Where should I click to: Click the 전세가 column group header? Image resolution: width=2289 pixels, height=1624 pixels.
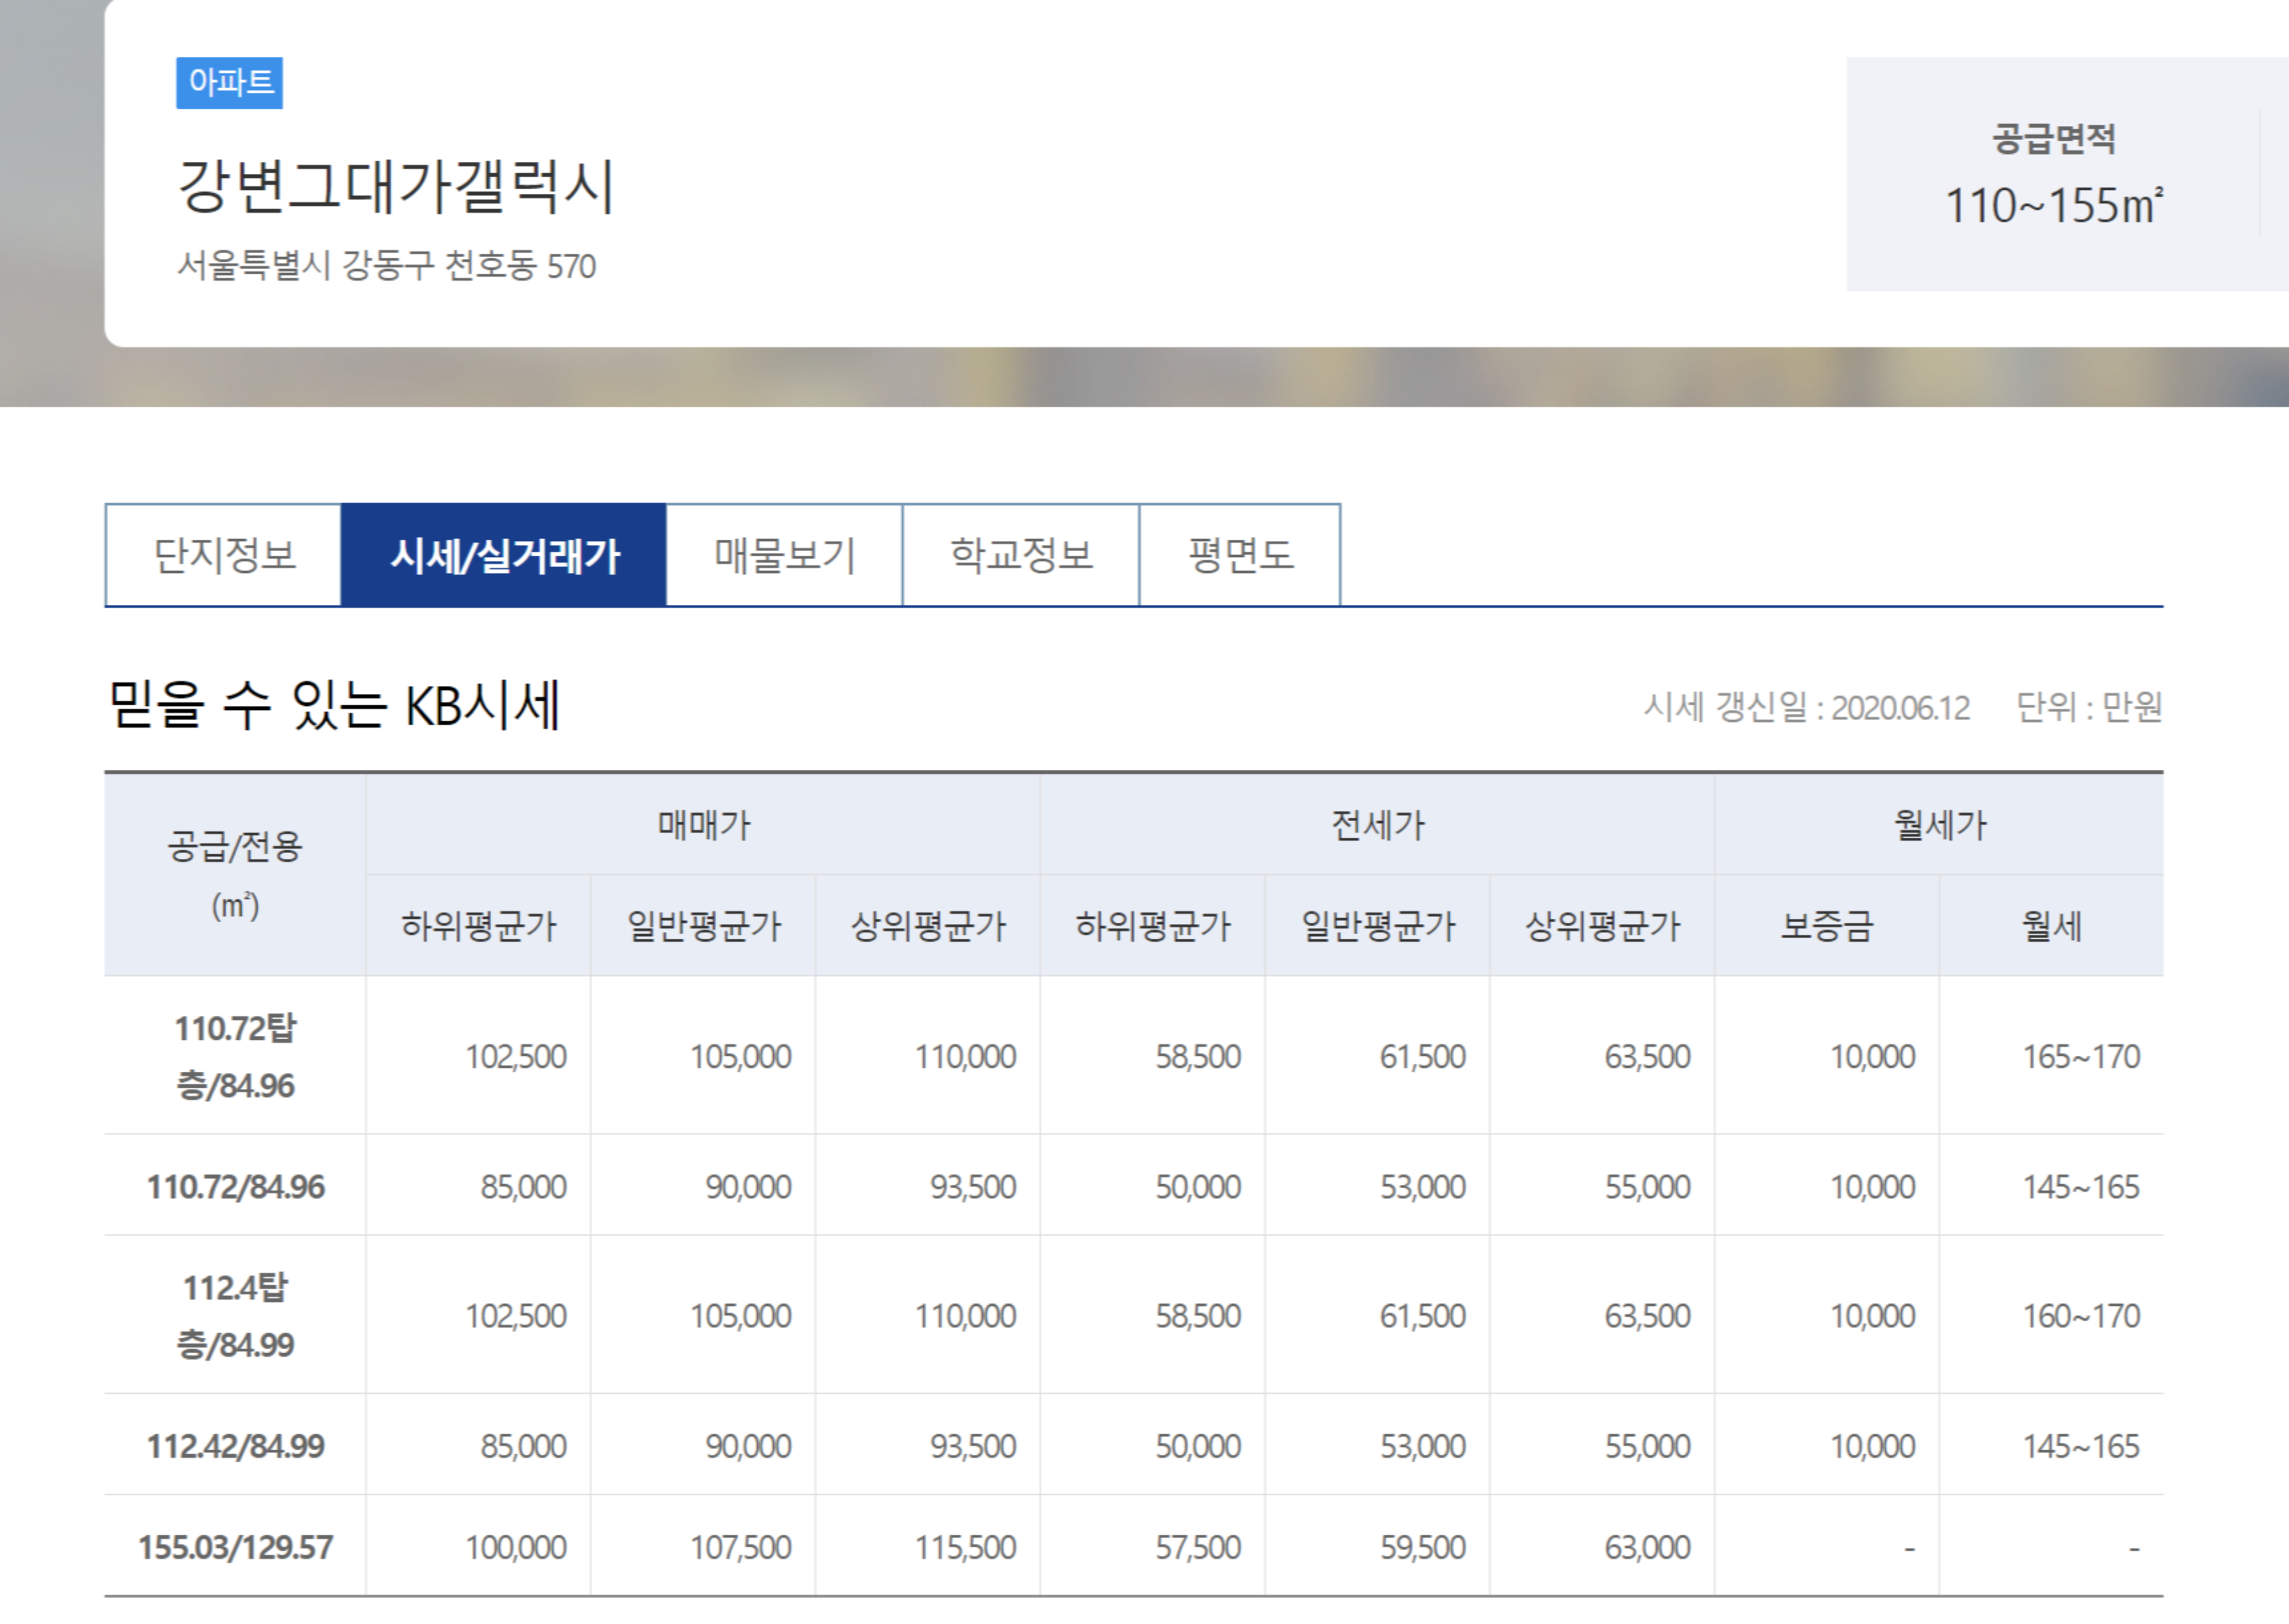[x=1377, y=825]
